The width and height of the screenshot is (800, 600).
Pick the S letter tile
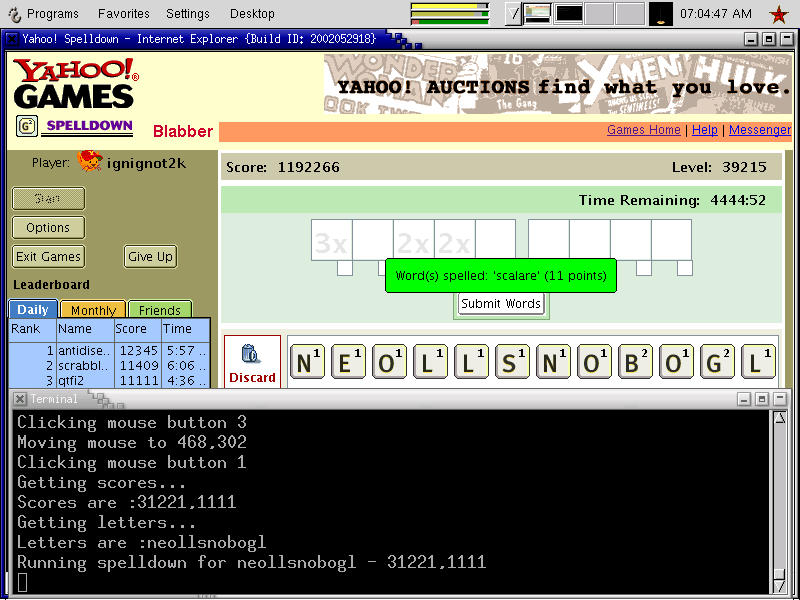tap(512, 361)
